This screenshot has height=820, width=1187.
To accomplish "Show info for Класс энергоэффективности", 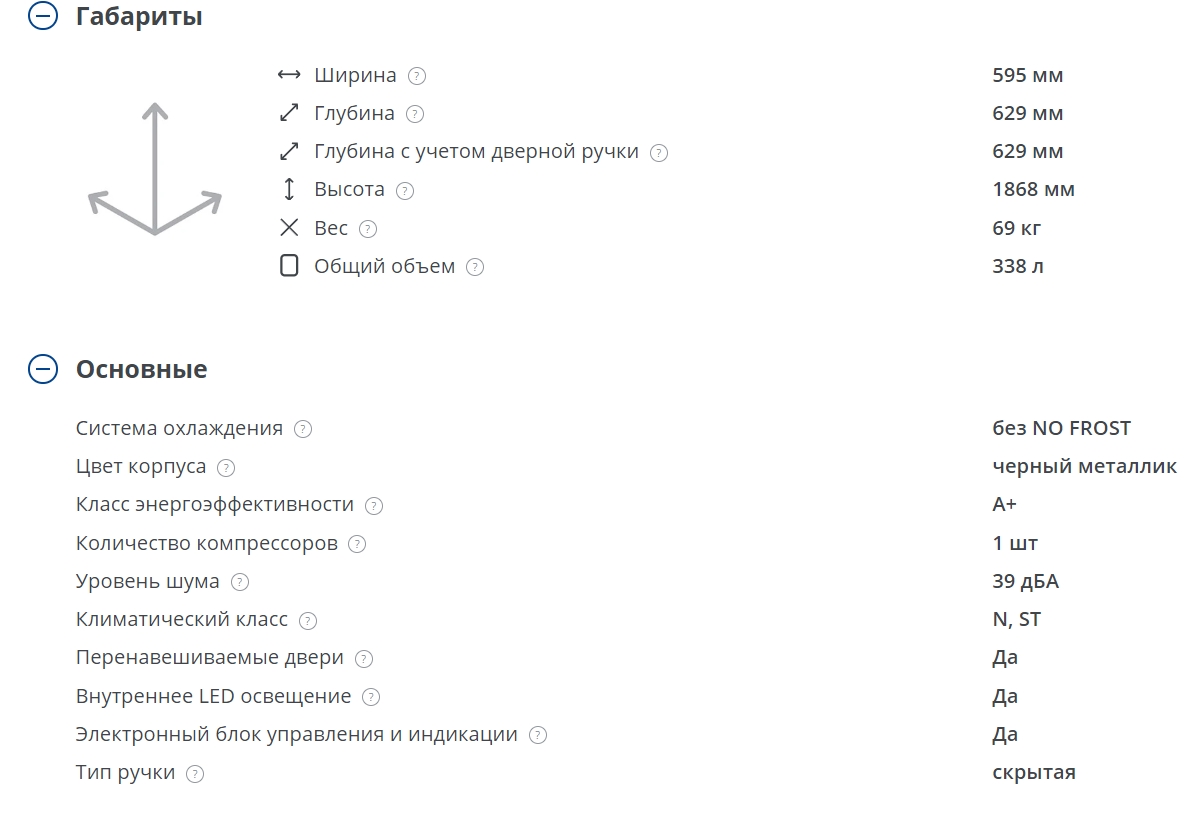I will (374, 505).
